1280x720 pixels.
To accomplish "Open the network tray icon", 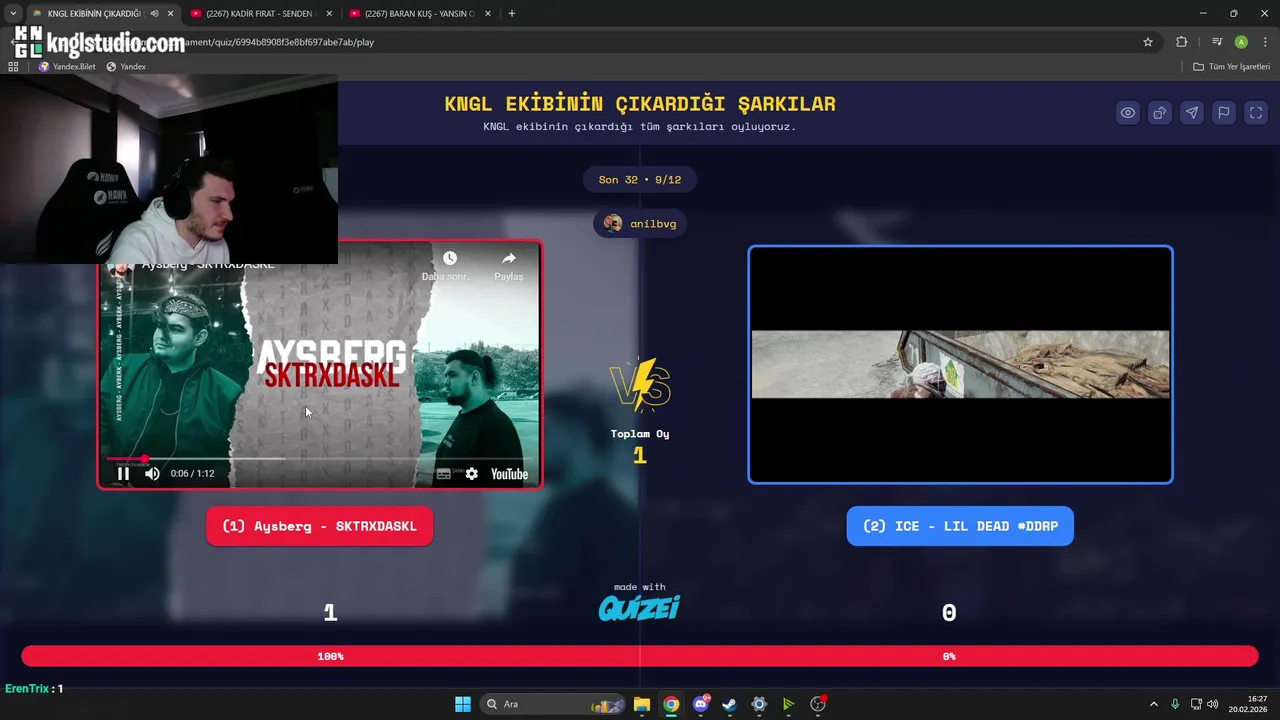I will click(x=1196, y=704).
